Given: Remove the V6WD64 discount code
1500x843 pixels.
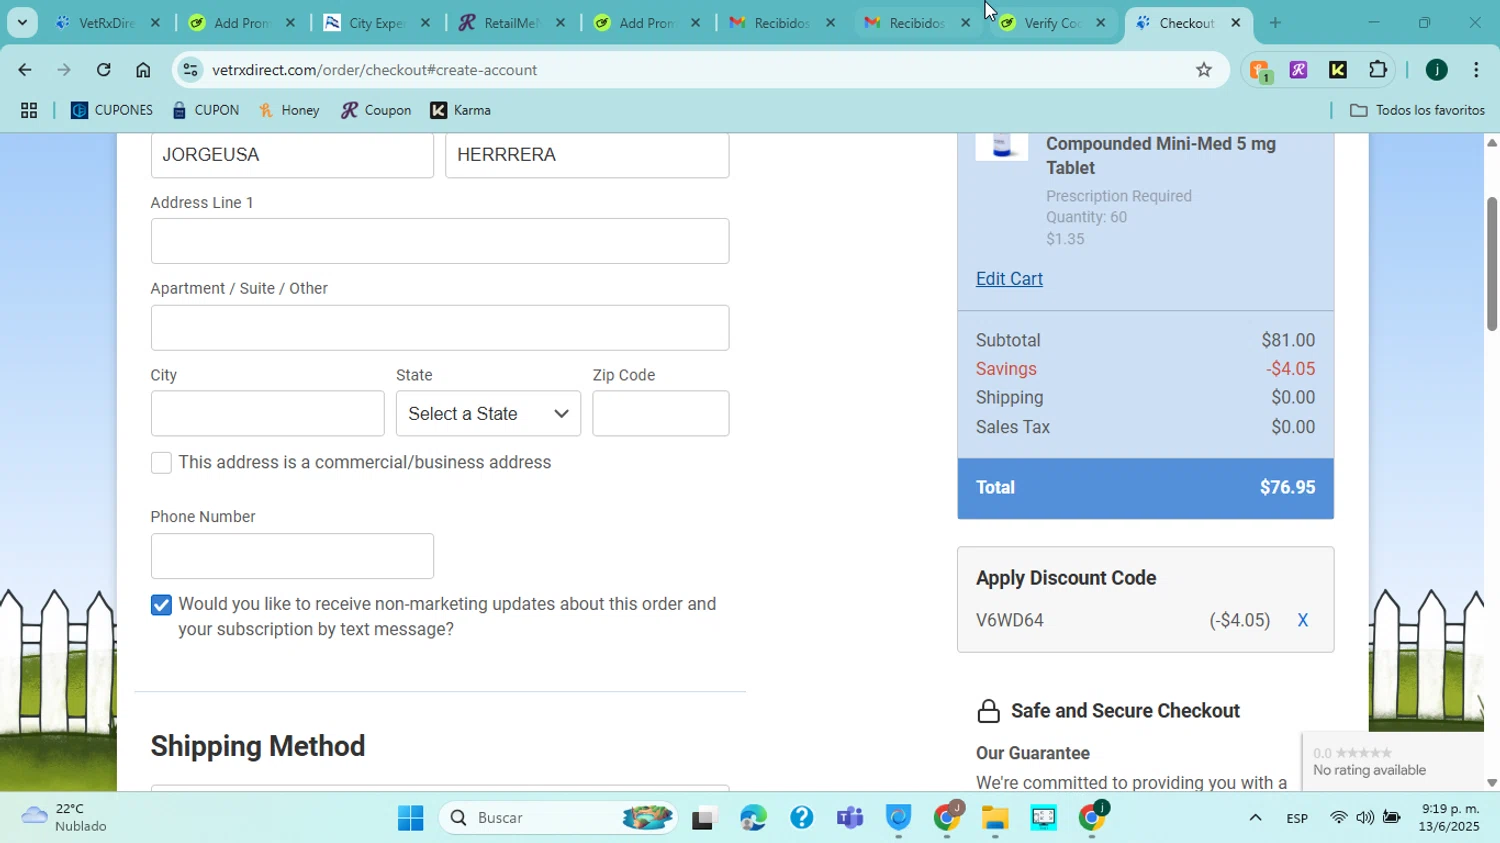Looking at the screenshot, I should (x=1302, y=620).
